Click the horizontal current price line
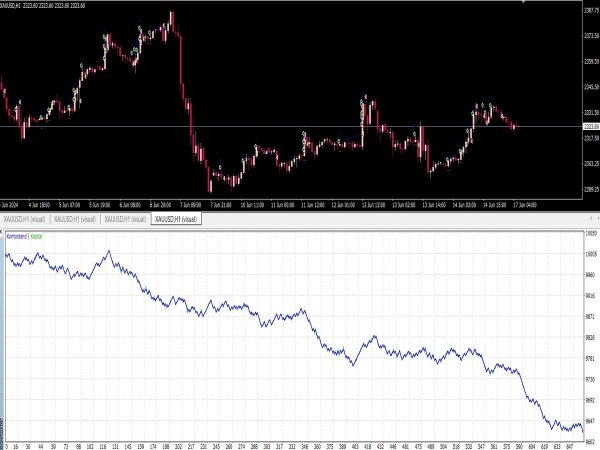 (x=291, y=126)
